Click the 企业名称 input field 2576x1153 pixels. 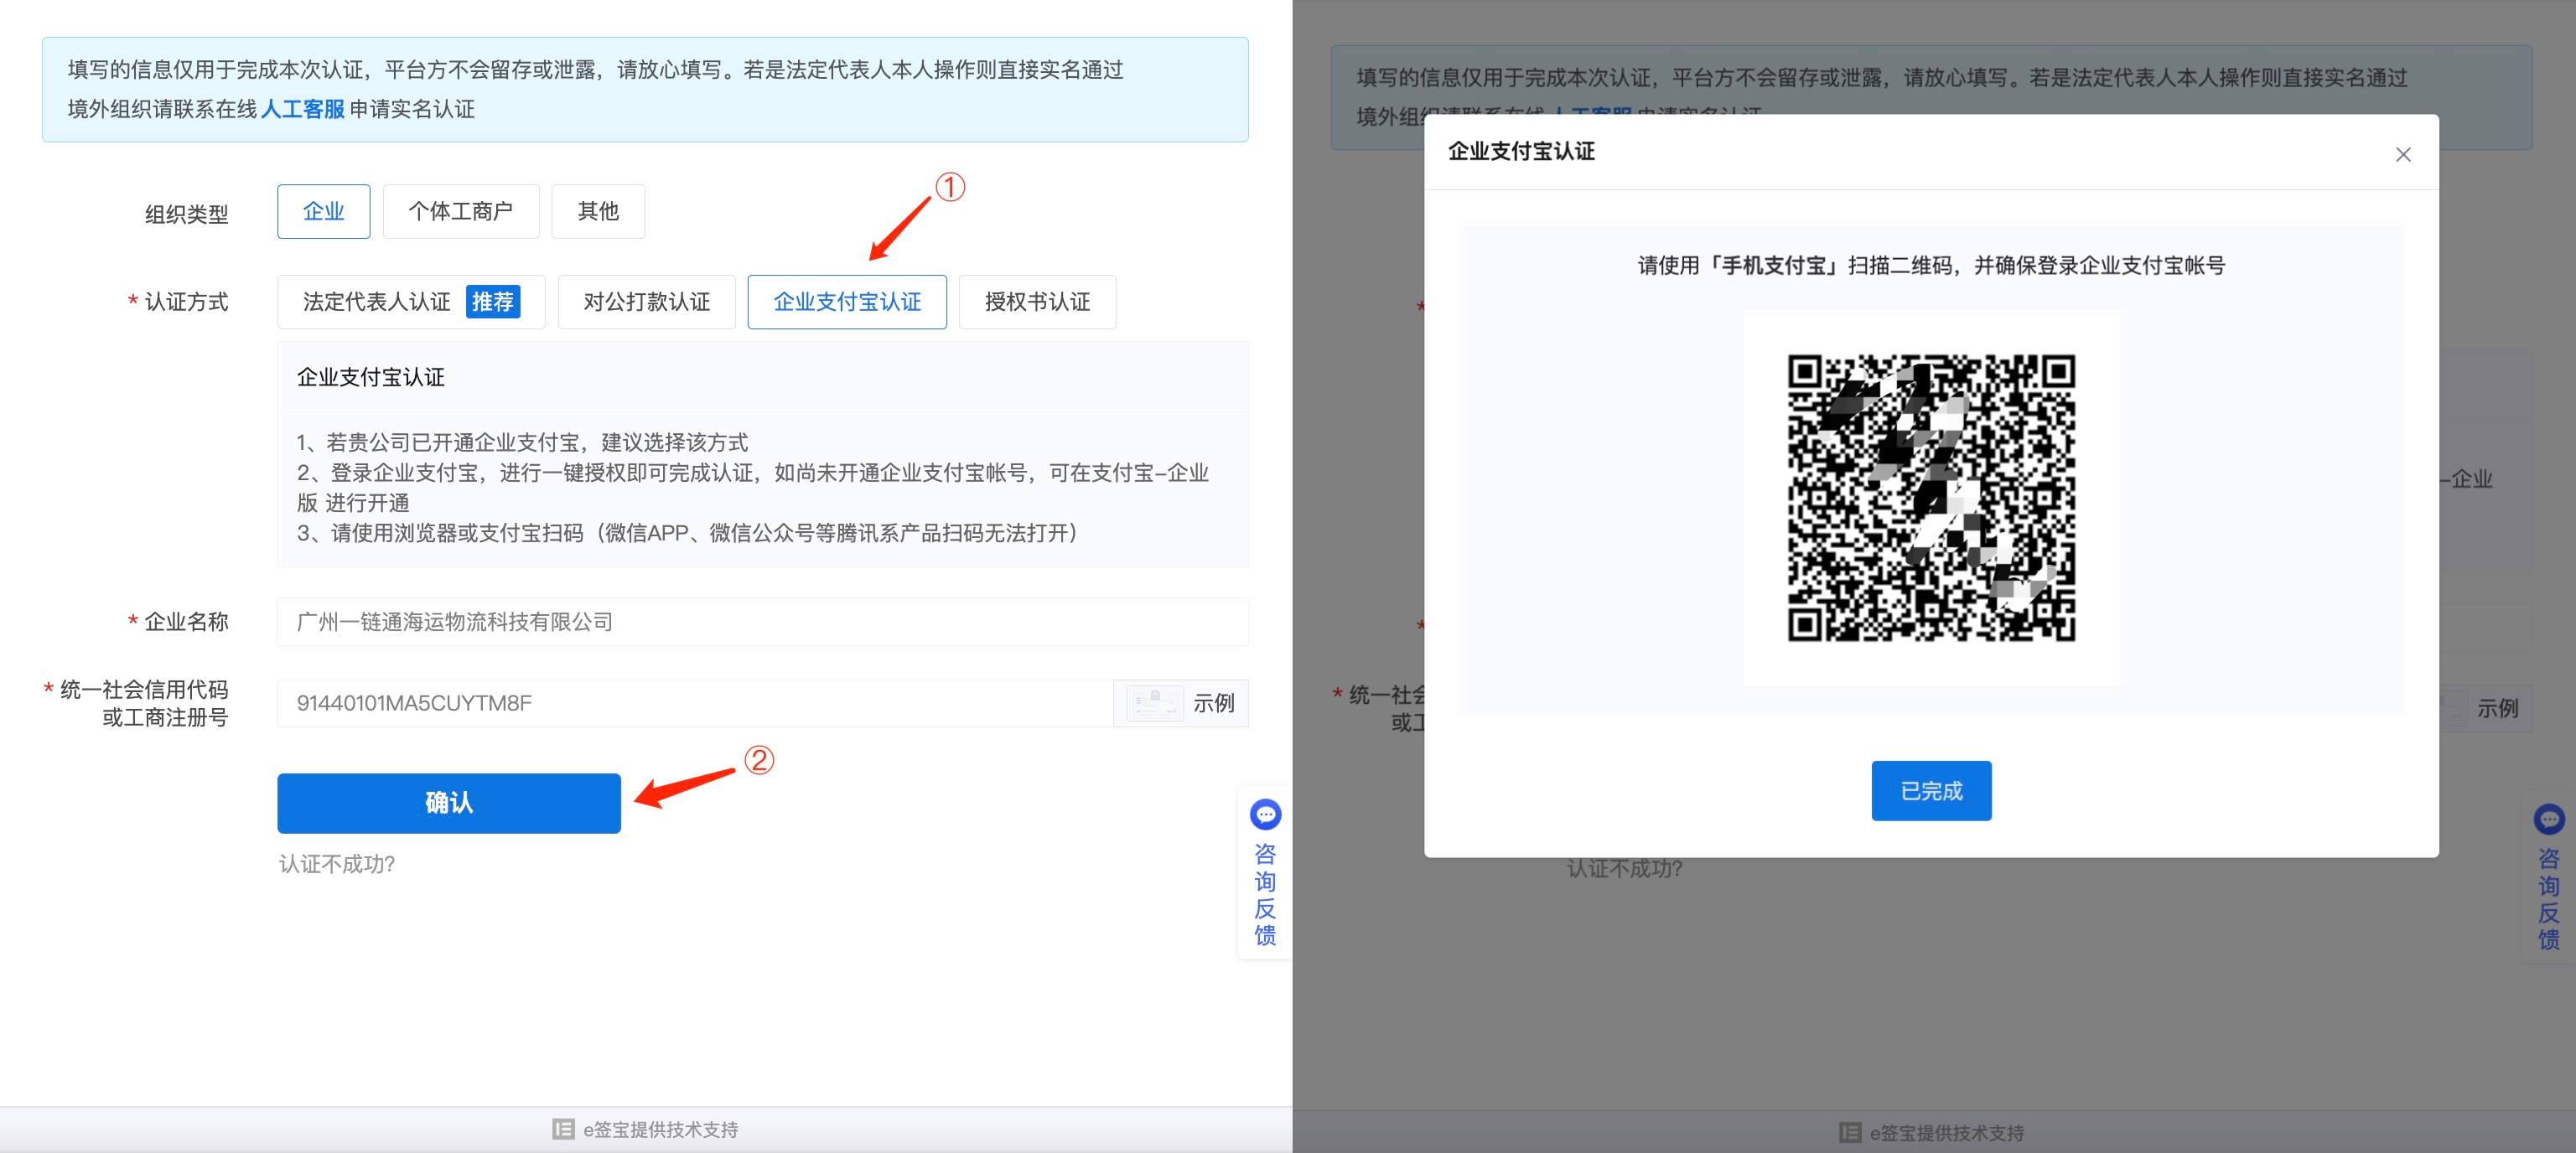click(762, 622)
